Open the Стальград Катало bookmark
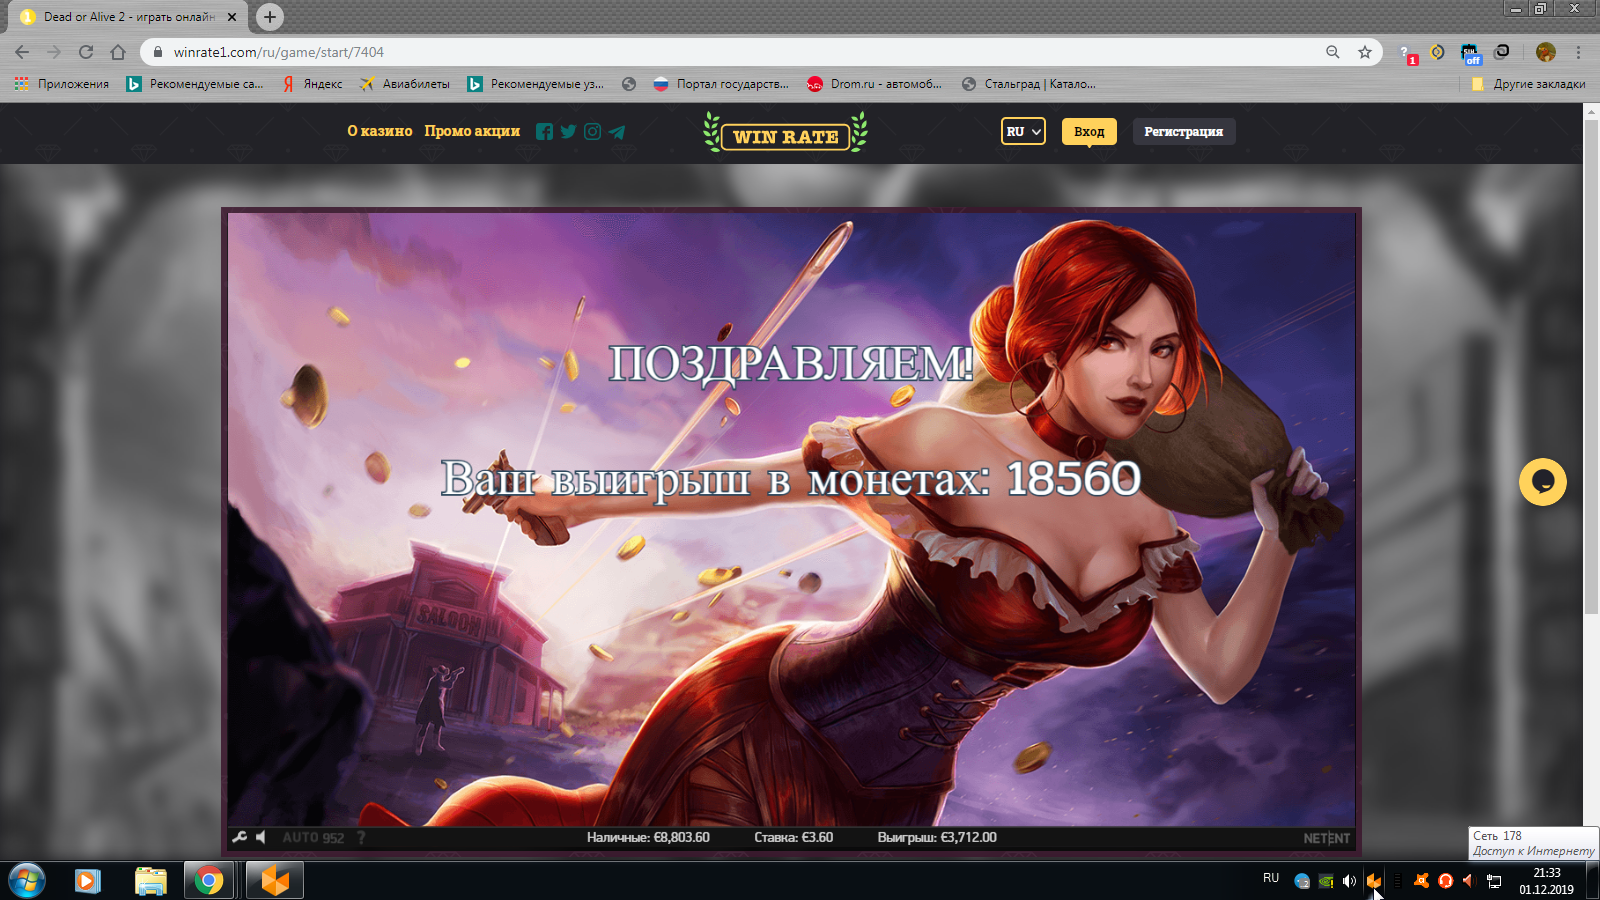Screen dimensions: 1600x900 pos(1029,84)
